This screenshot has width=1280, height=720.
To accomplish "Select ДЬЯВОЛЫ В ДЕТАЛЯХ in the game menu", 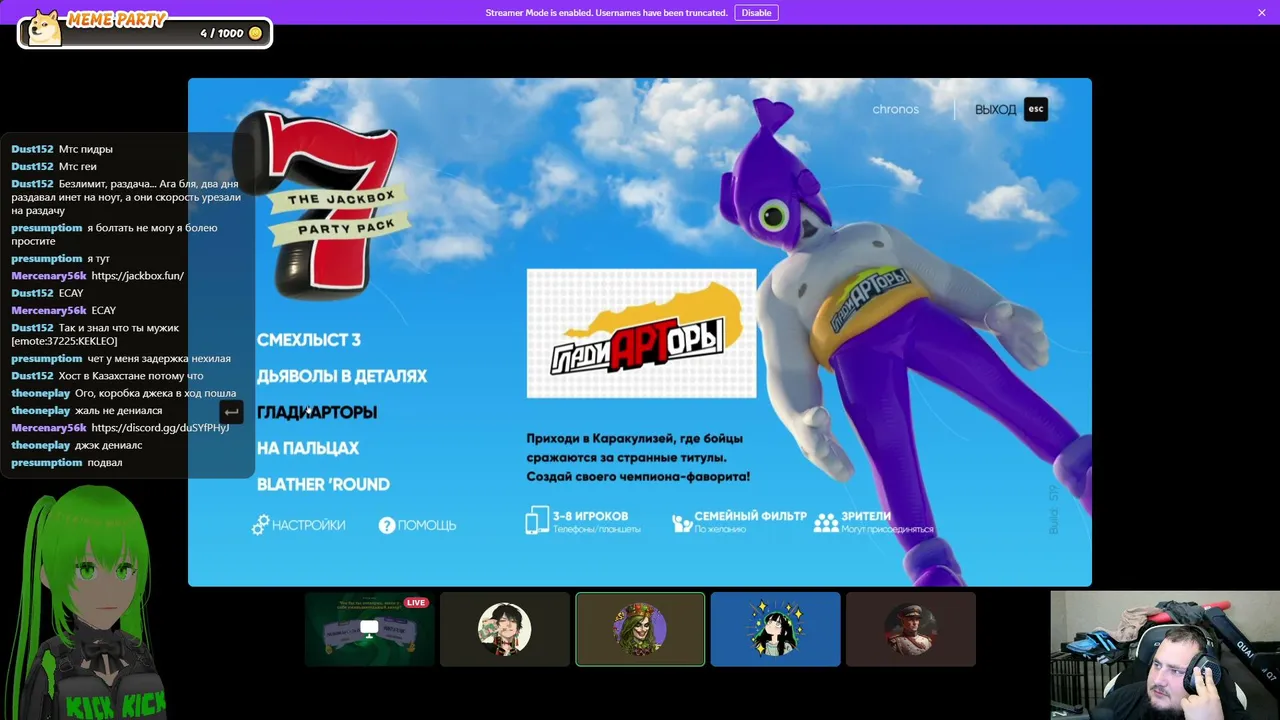I will [x=342, y=376].
